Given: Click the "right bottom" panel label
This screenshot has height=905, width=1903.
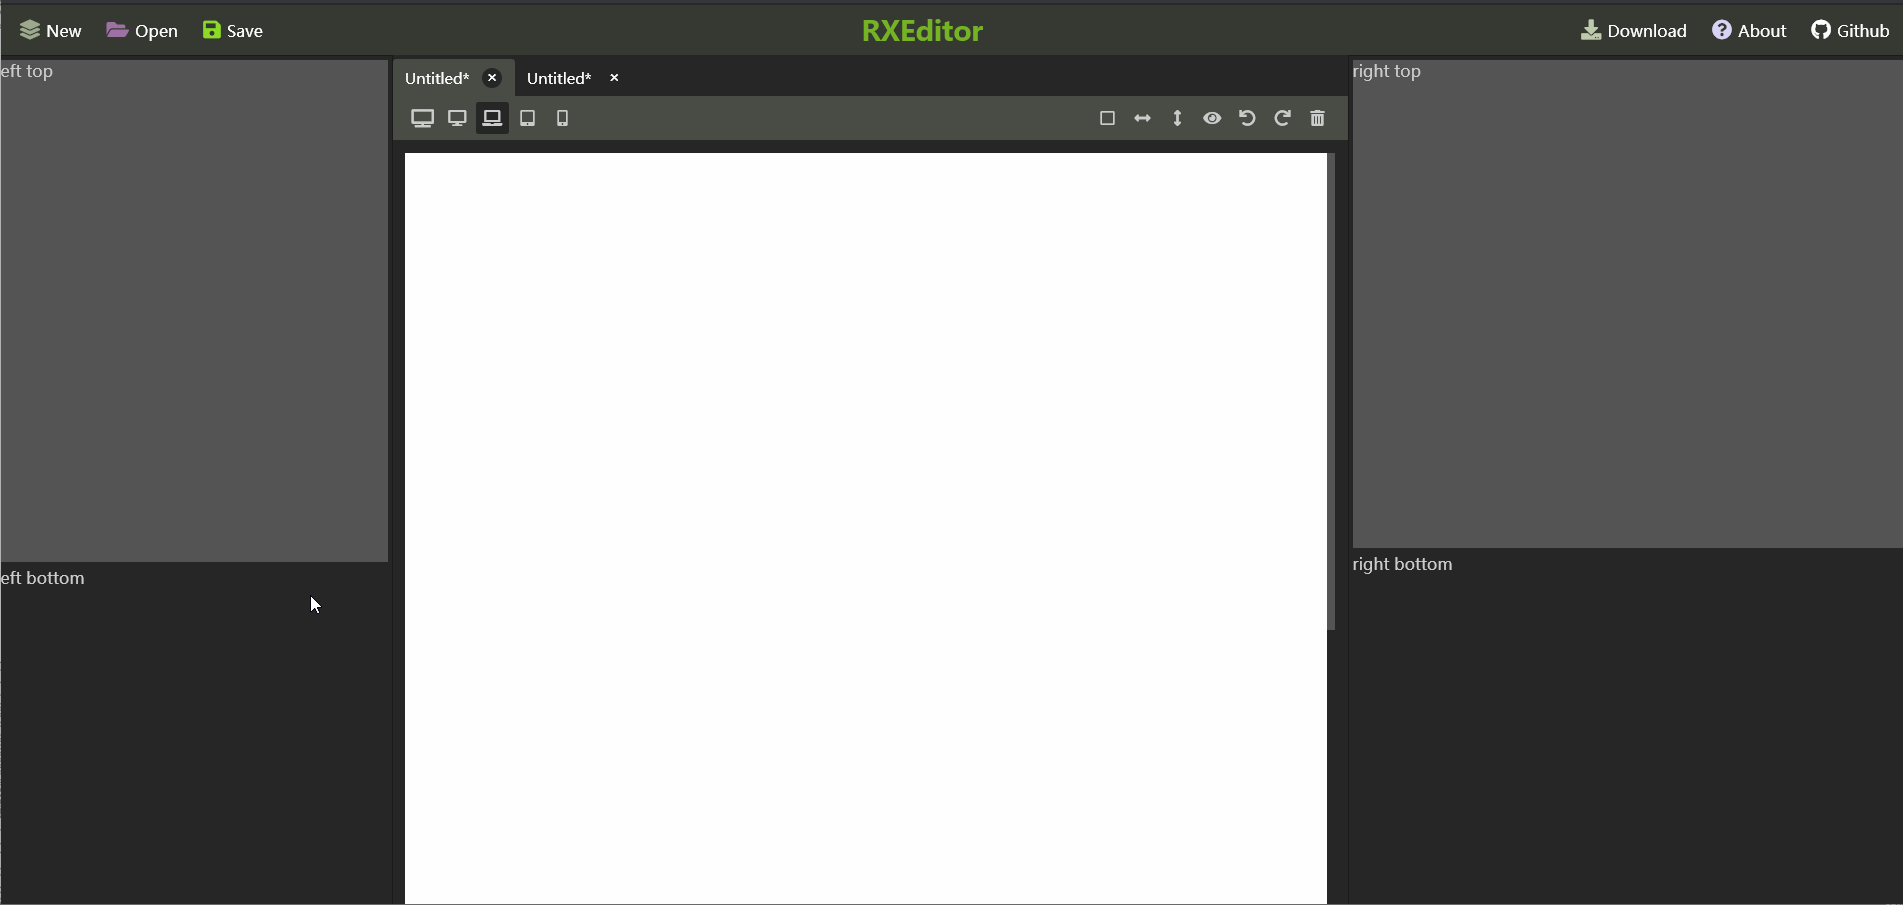Looking at the screenshot, I should 1402,564.
